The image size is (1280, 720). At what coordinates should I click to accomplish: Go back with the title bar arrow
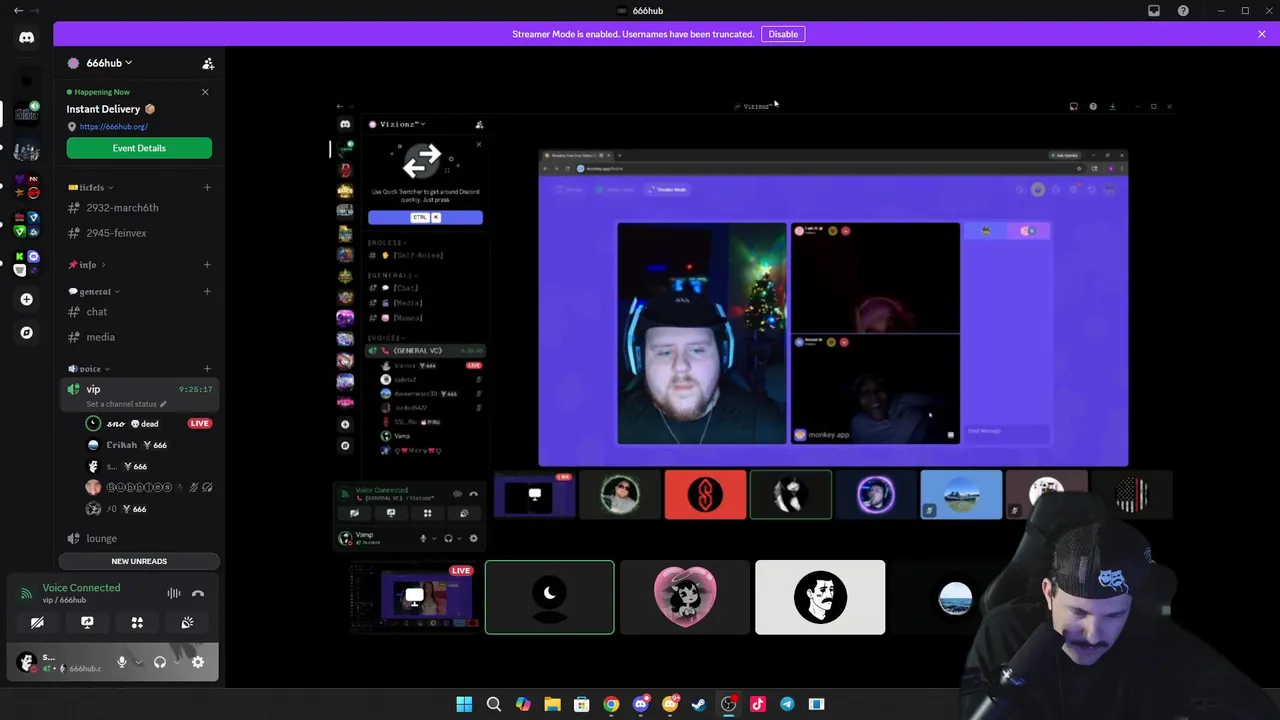(x=18, y=11)
